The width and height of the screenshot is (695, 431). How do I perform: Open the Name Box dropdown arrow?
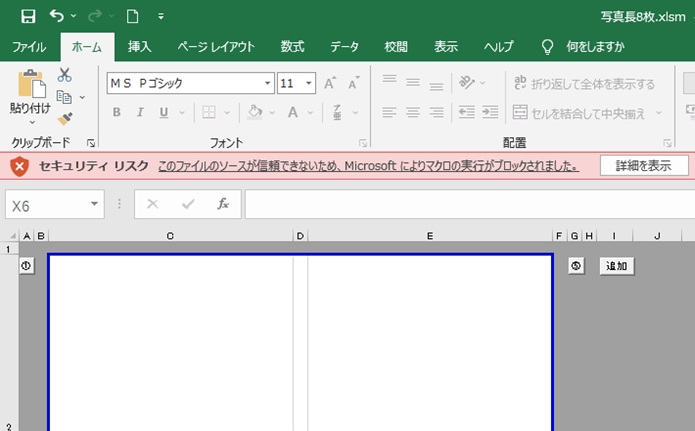[95, 204]
